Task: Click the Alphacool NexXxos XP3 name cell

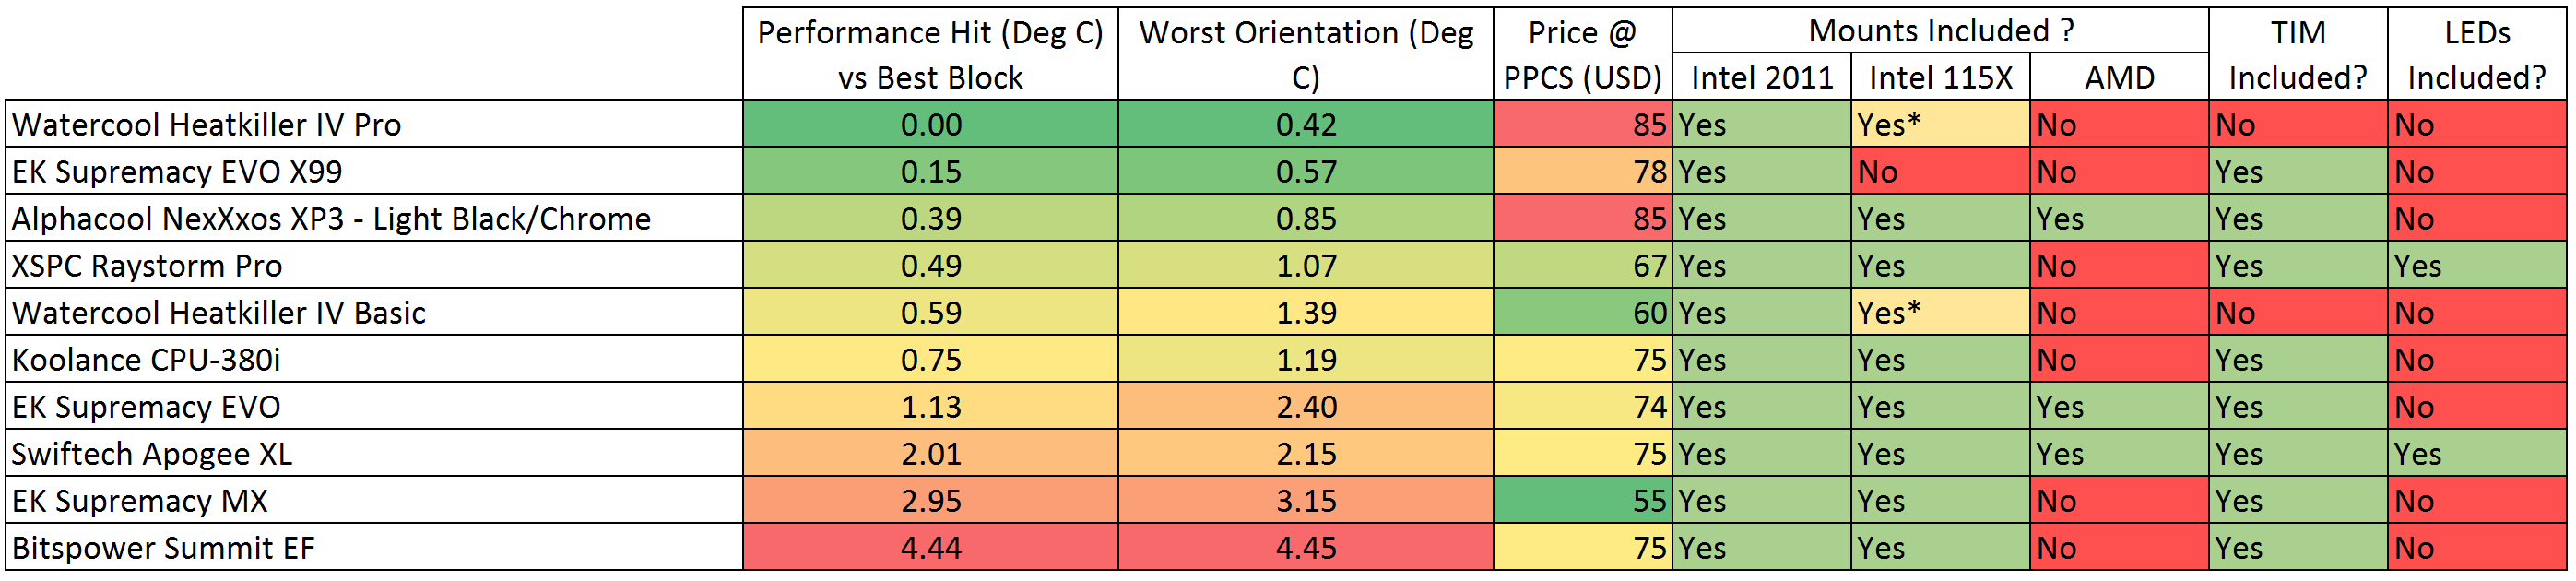Action: (x=374, y=218)
